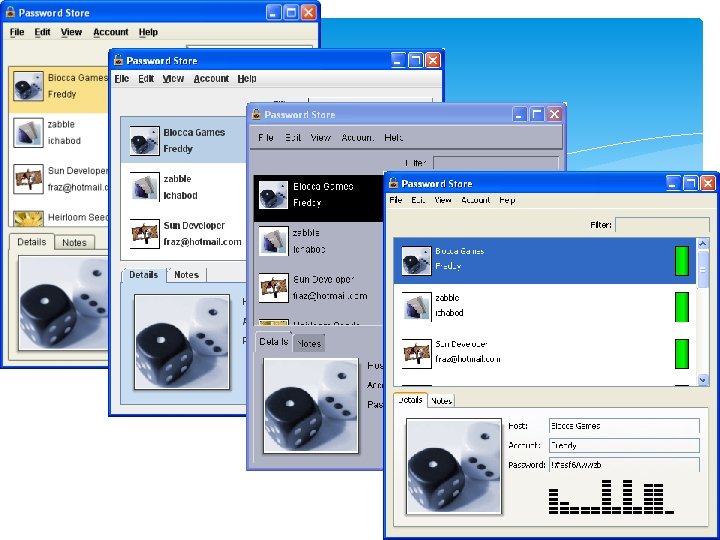
Task: Select Blocca Games dice icon in second light-blue window
Action: point(145,141)
